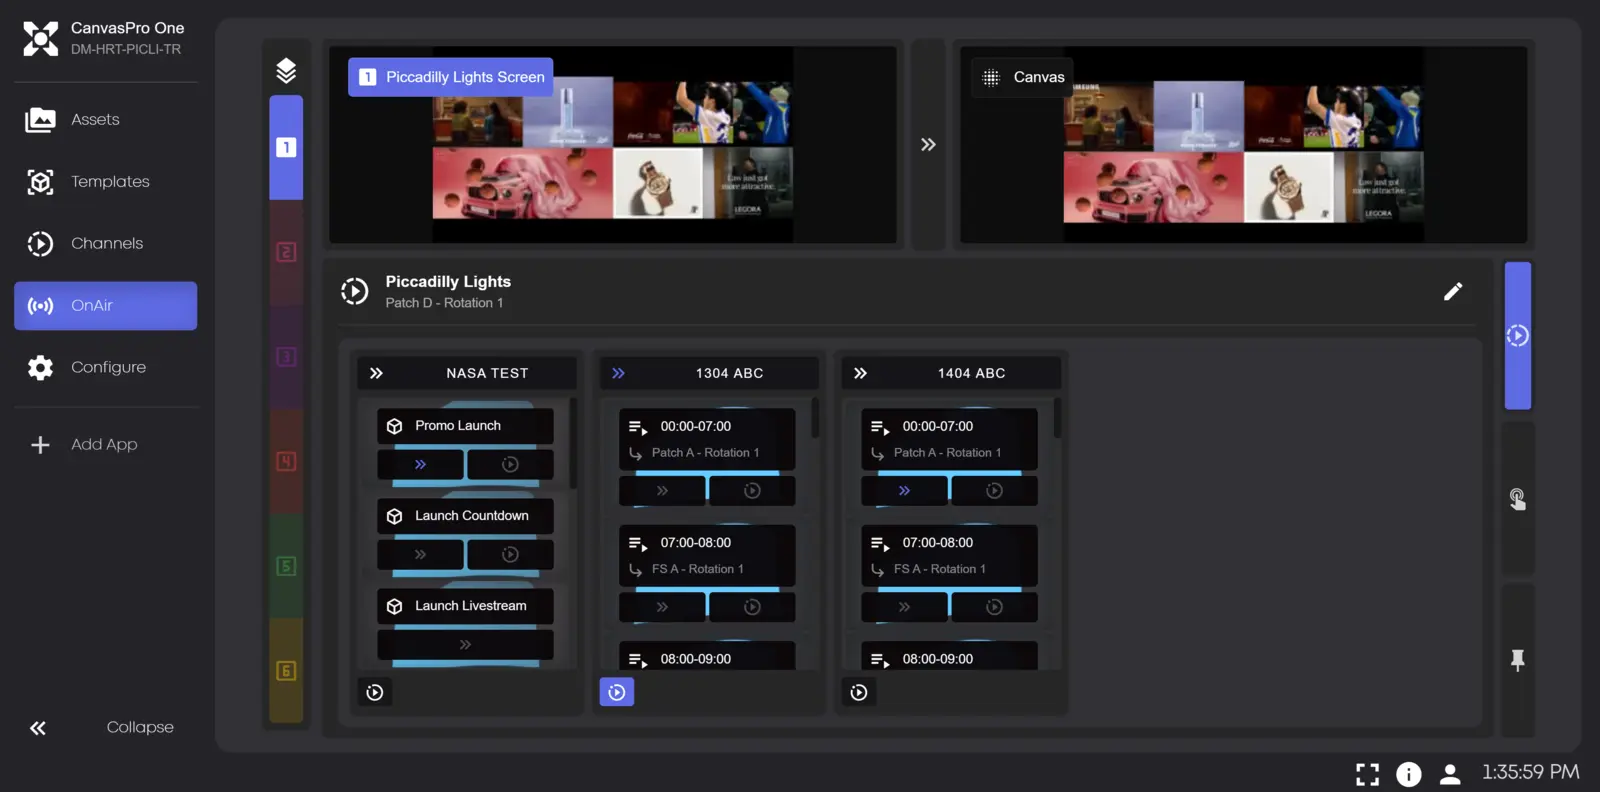Select 1304 ABC 08:00-09:00 schedule entry

click(707, 657)
